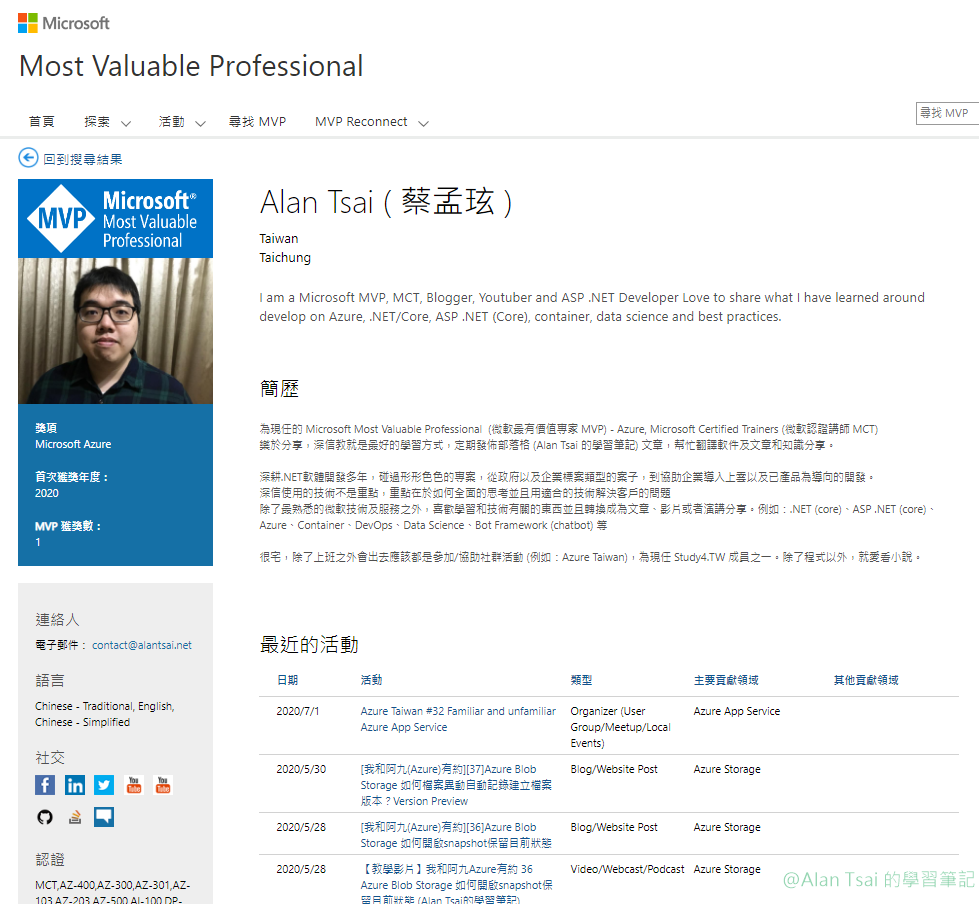Expand the MVP Reconnect dropdown
Screen dimensions: 979x904
(x=371, y=122)
